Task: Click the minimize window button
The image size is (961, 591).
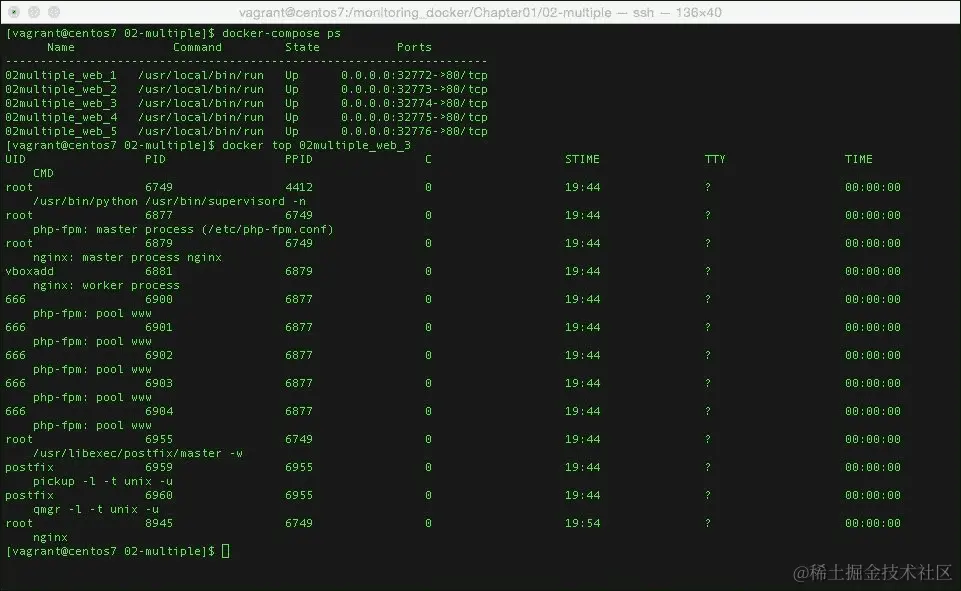Action: tap(34, 12)
